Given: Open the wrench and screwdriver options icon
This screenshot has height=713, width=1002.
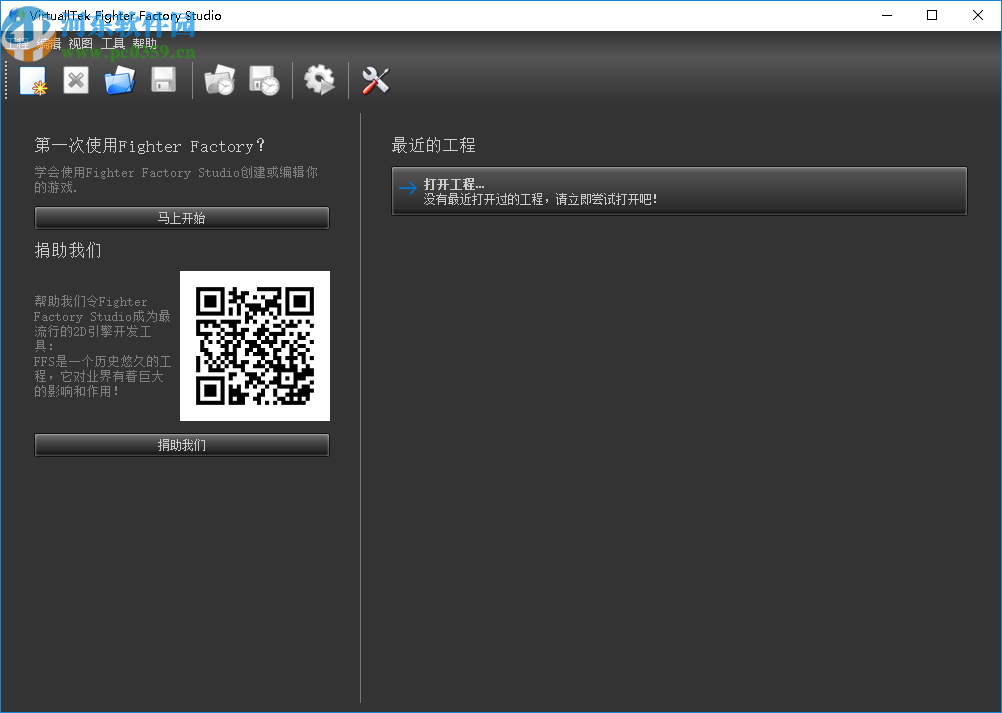Looking at the screenshot, I should tap(375, 81).
